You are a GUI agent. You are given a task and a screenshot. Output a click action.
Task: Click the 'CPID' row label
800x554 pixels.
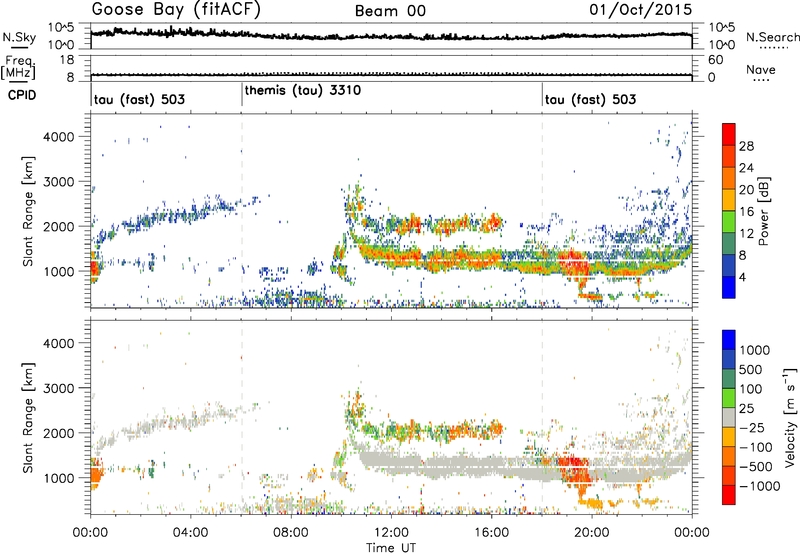click(22, 95)
